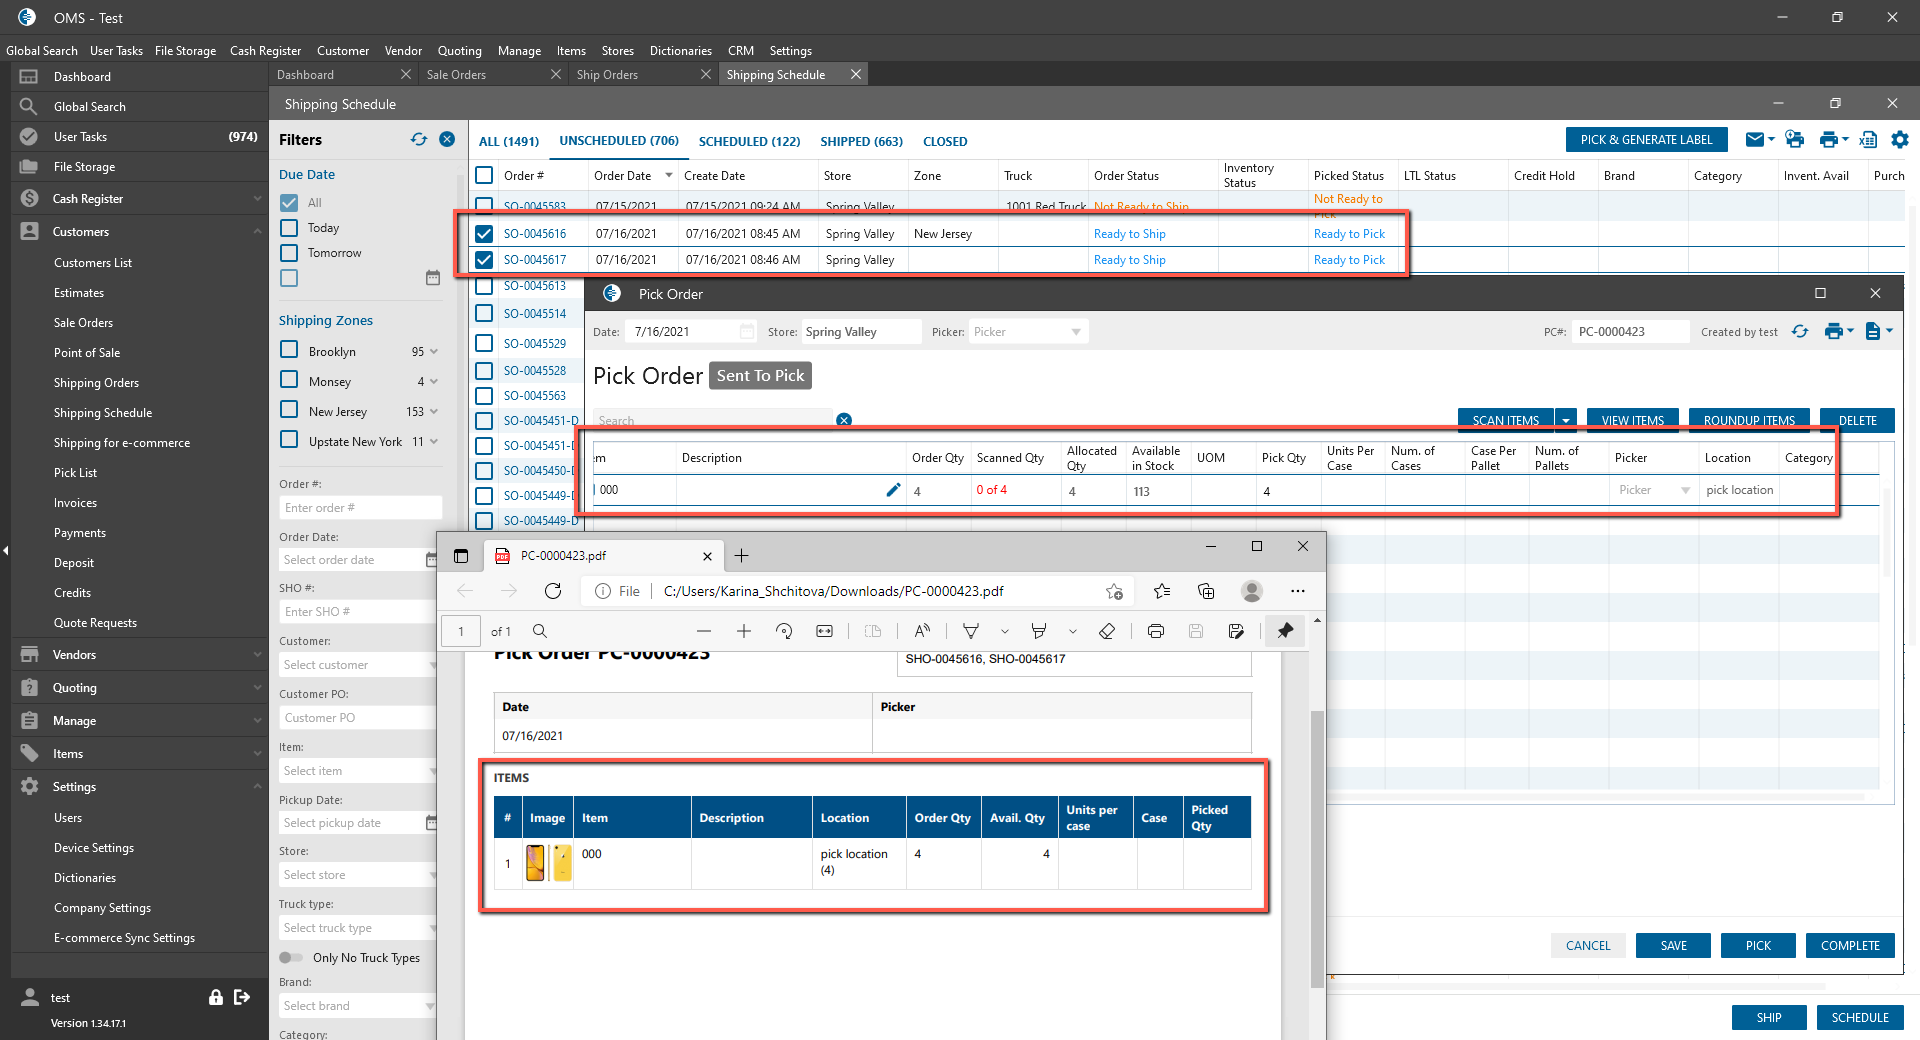Image resolution: width=1920 pixels, height=1040 pixels.
Task: Uncheck order SO-0045616 checkbox
Action: 484,234
